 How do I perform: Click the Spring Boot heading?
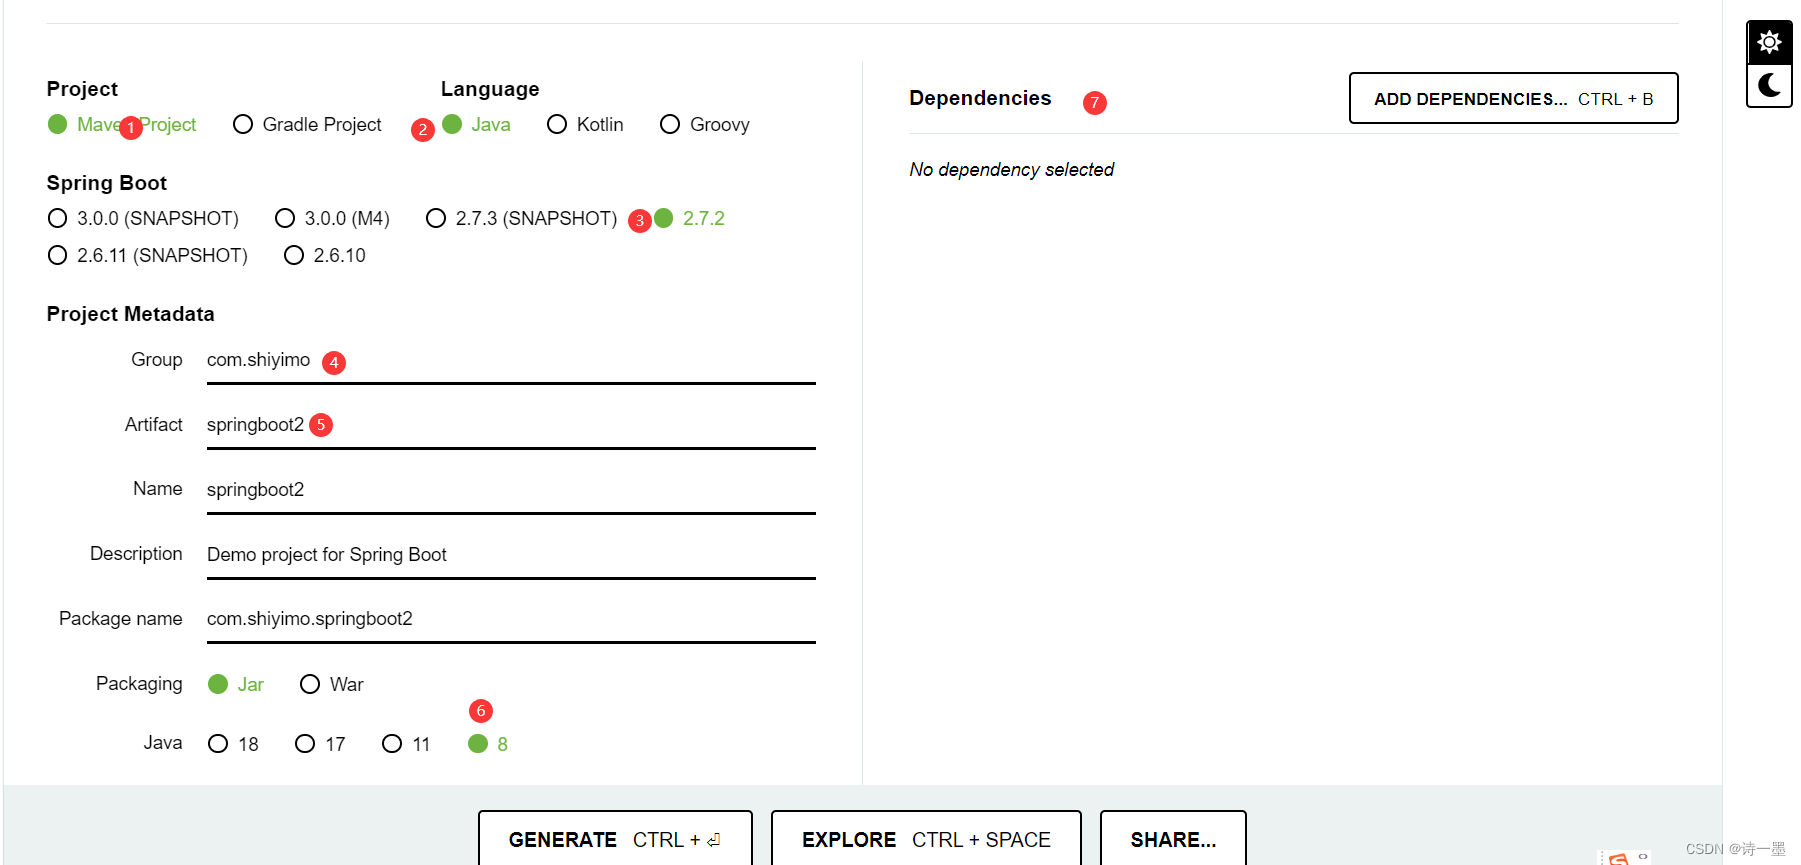(106, 183)
